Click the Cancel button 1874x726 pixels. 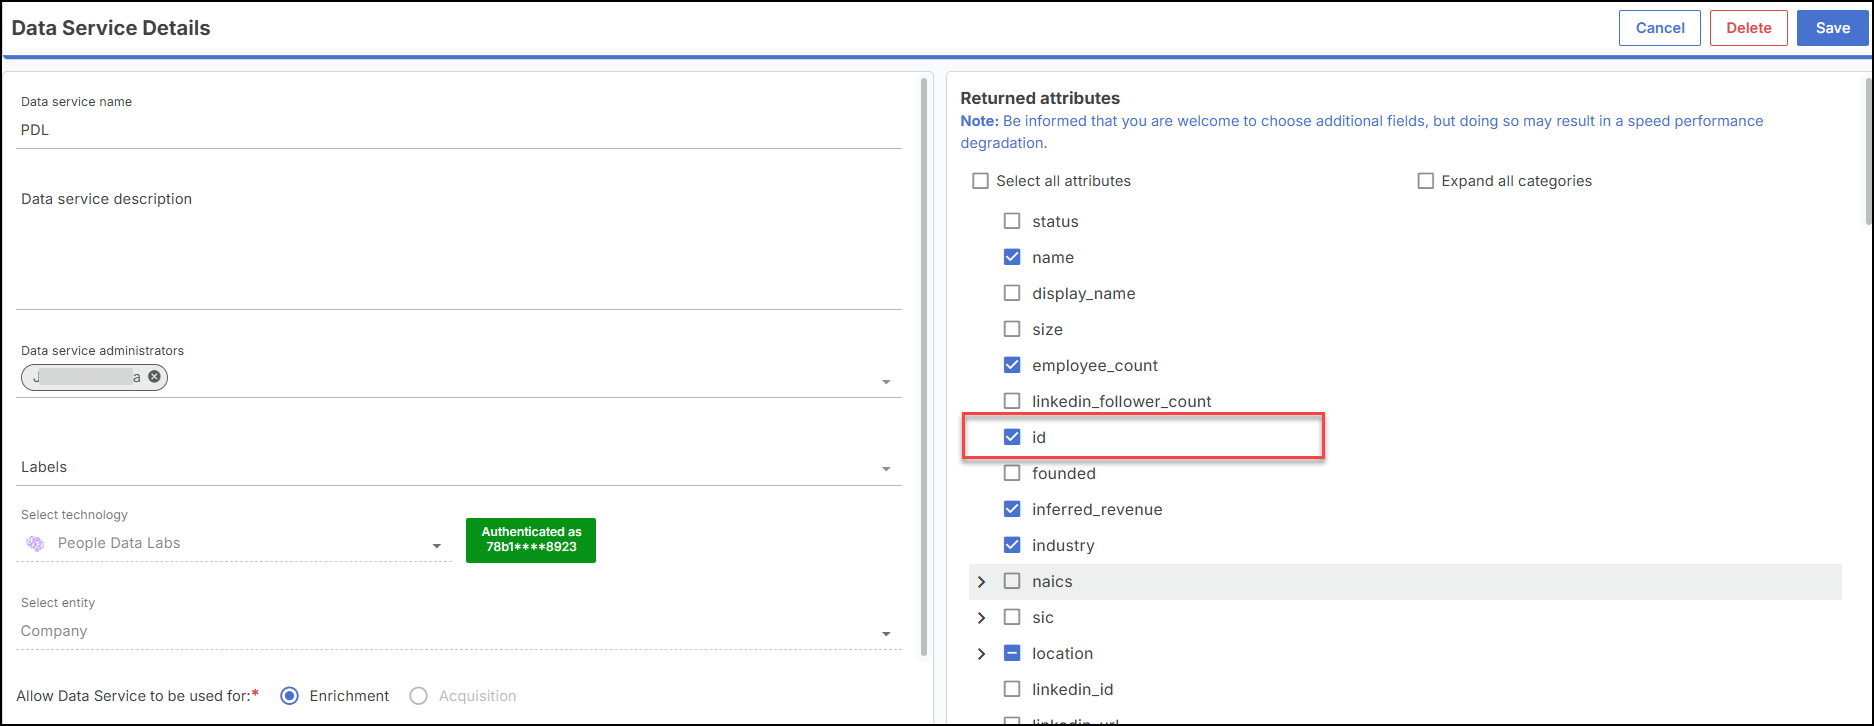pyautogui.click(x=1660, y=28)
